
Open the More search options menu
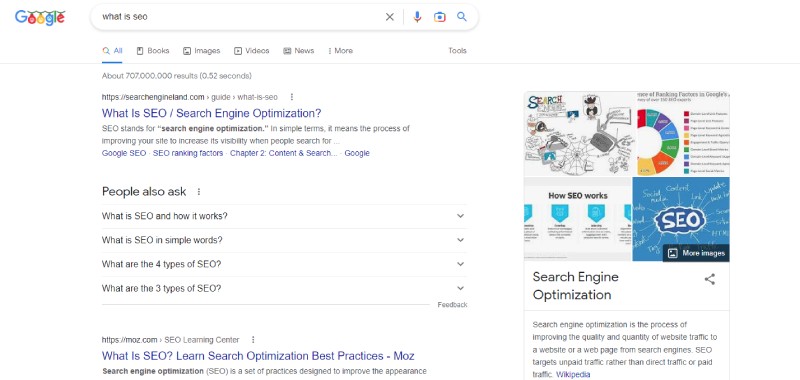coord(340,51)
